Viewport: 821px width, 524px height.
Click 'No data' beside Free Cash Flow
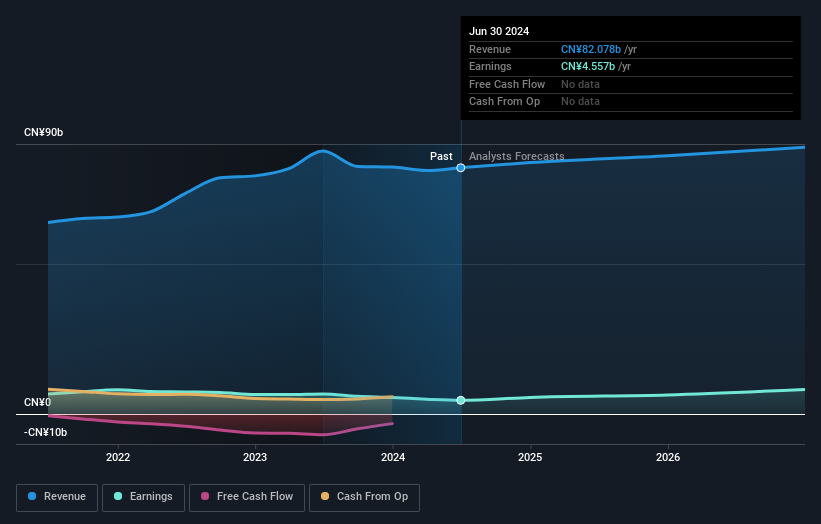click(x=580, y=84)
